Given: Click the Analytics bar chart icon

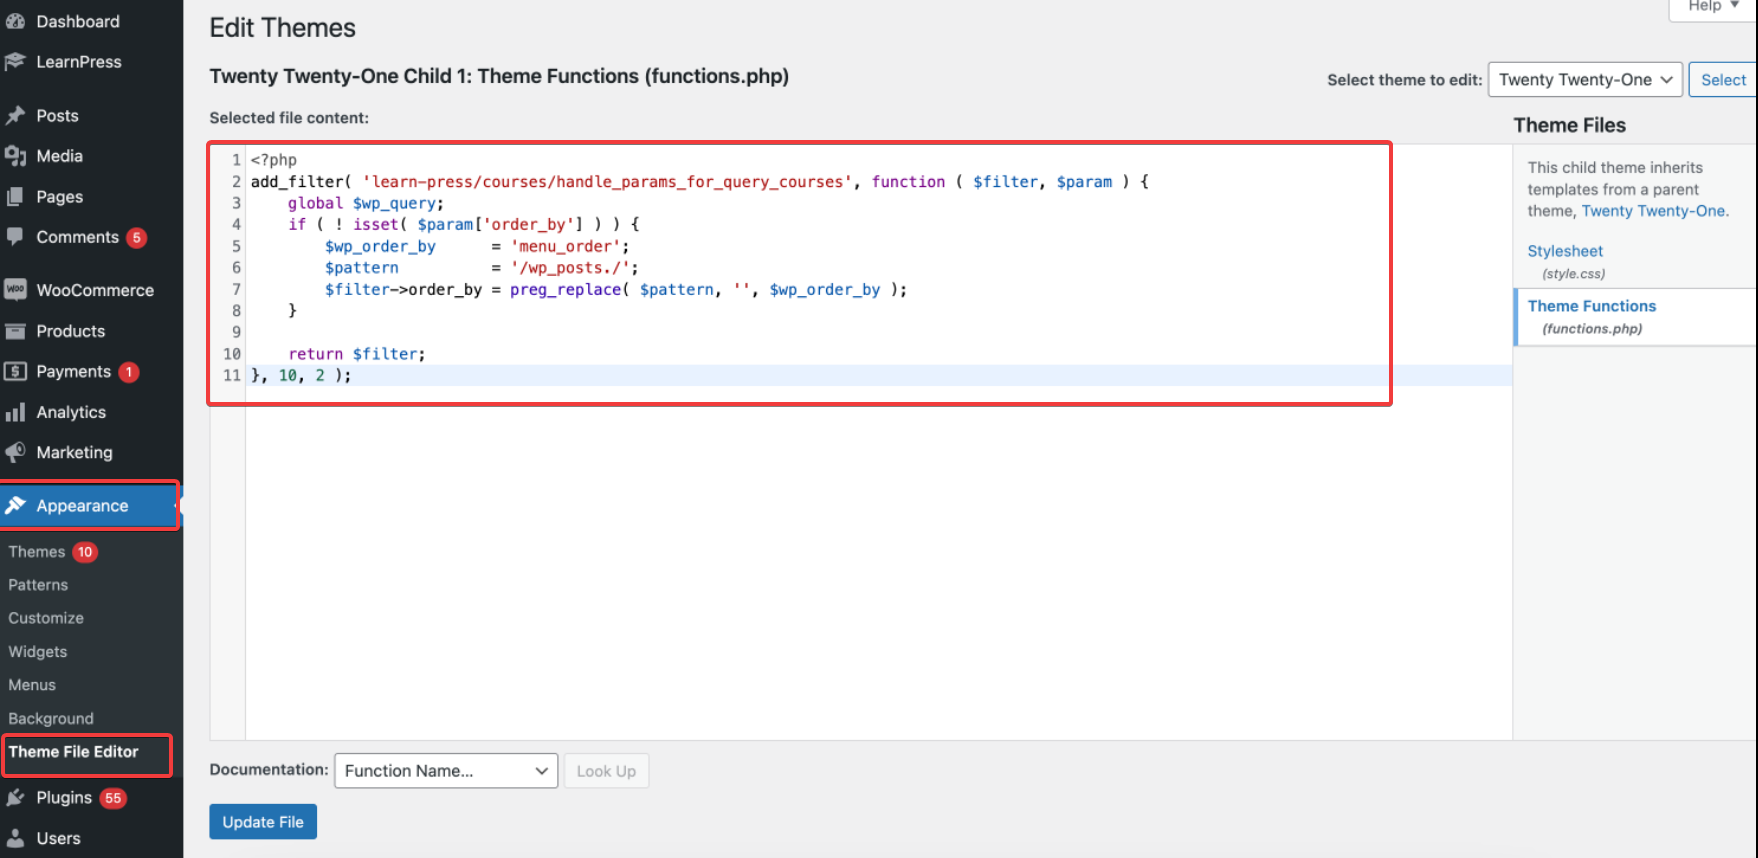Looking at the screenshot, I should pos(15,412).
